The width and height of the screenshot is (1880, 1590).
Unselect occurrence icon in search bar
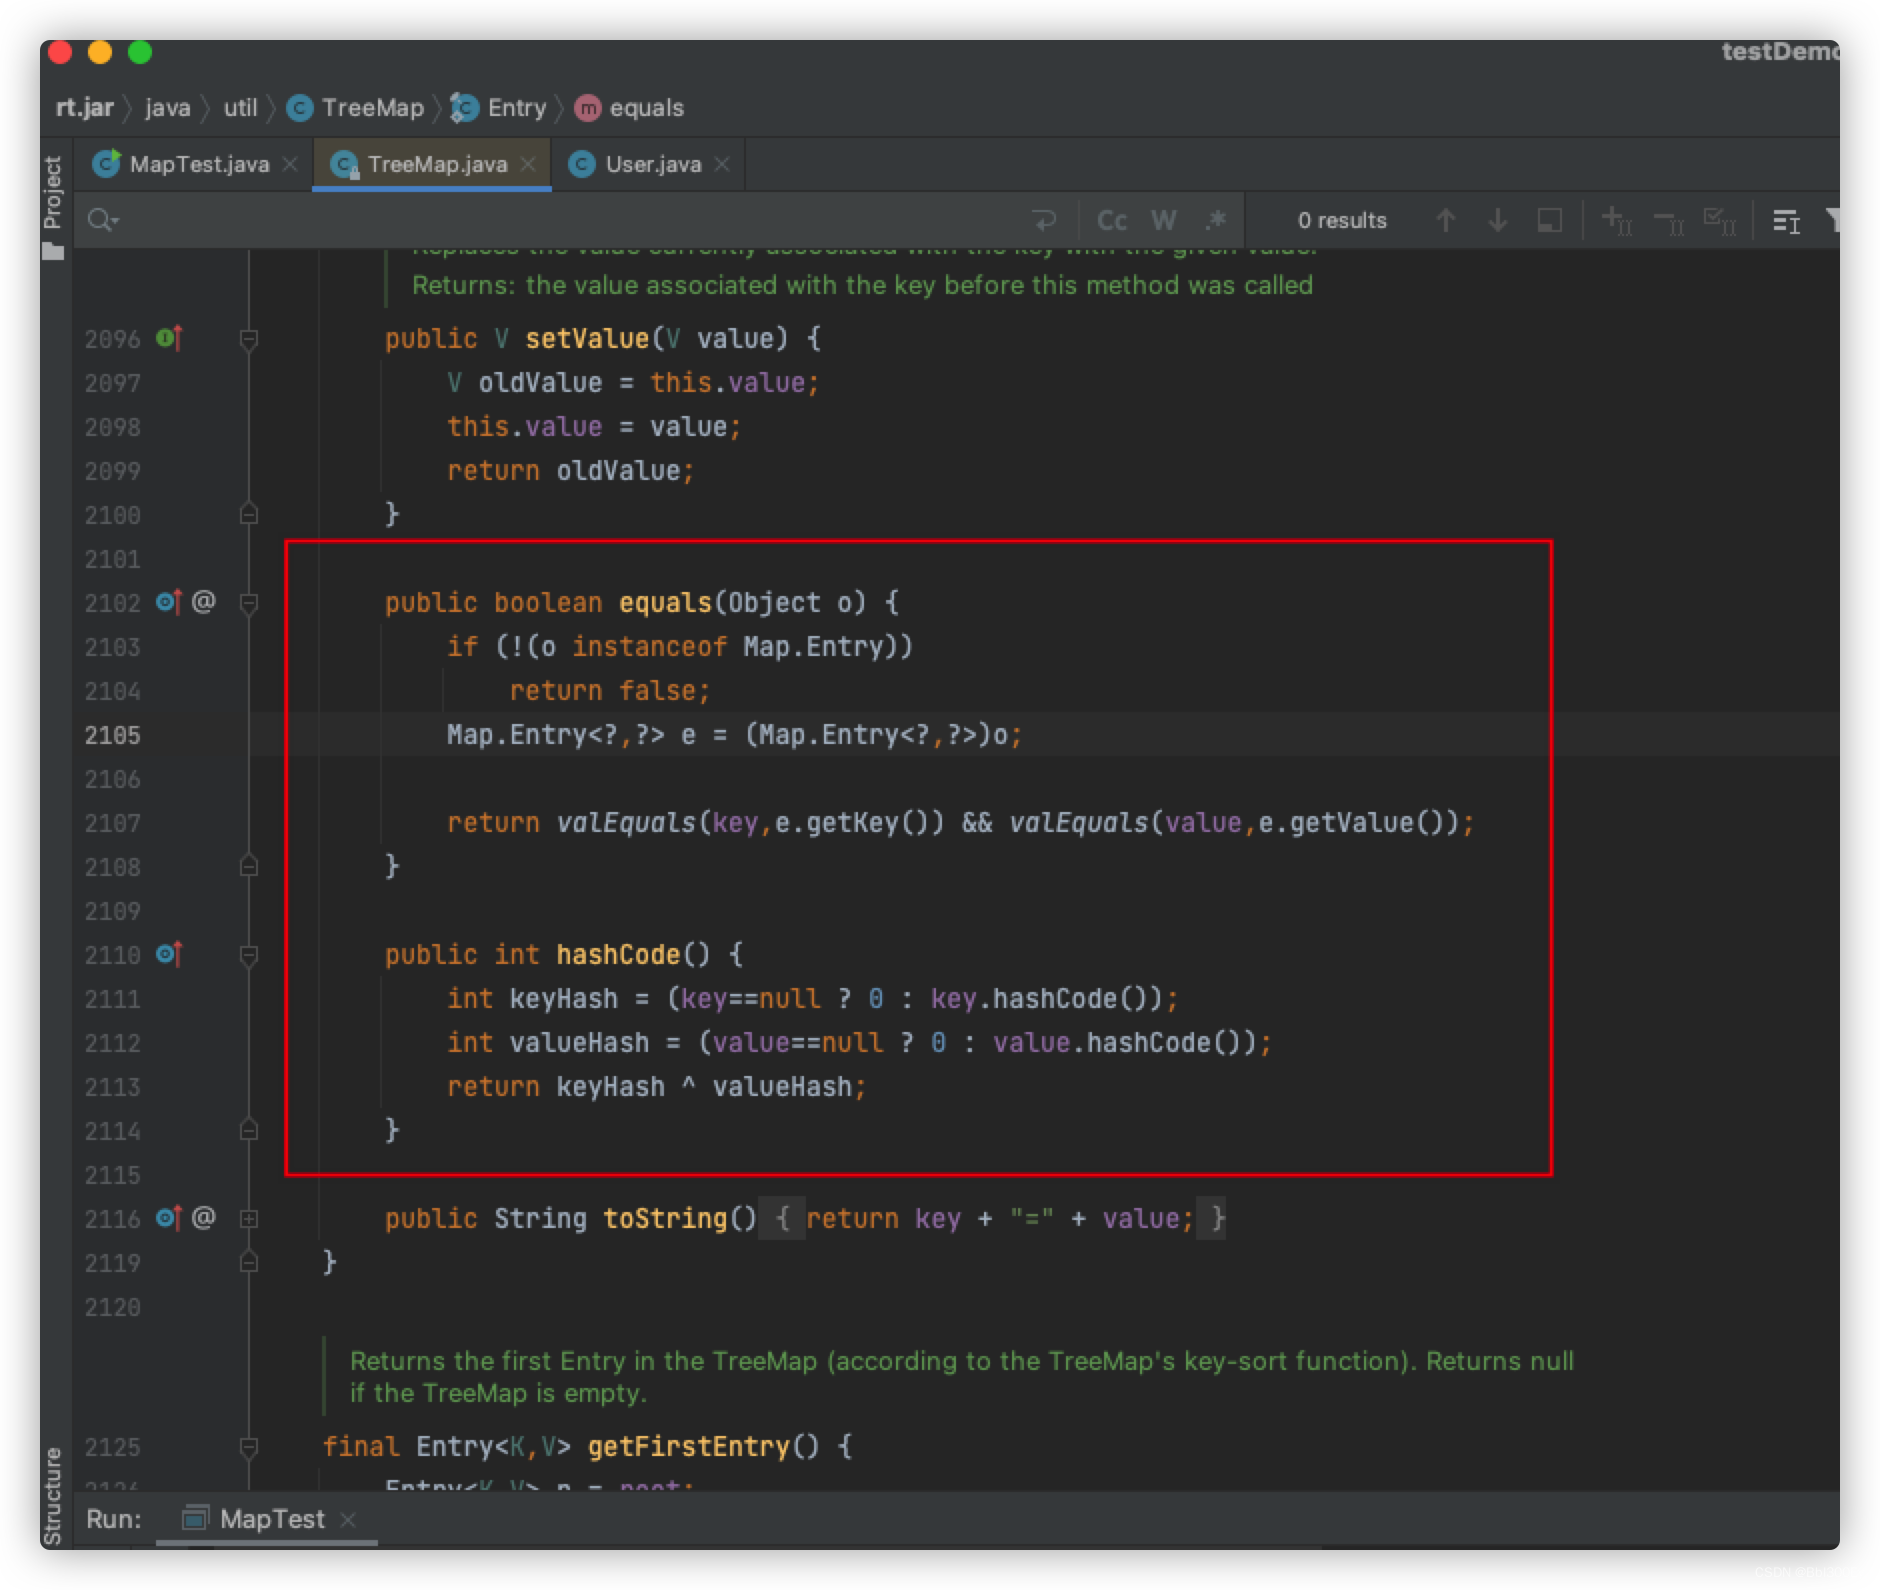pyautogui.click(x=1668, y=220)
